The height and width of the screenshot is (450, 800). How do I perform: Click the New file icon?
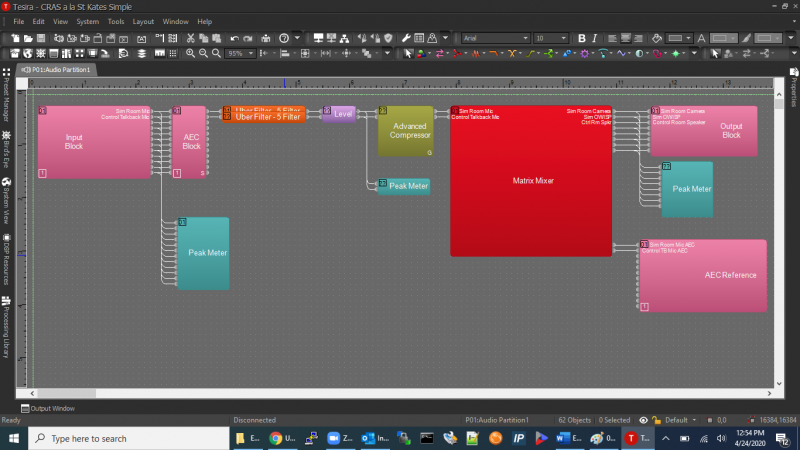coord(15,38)
